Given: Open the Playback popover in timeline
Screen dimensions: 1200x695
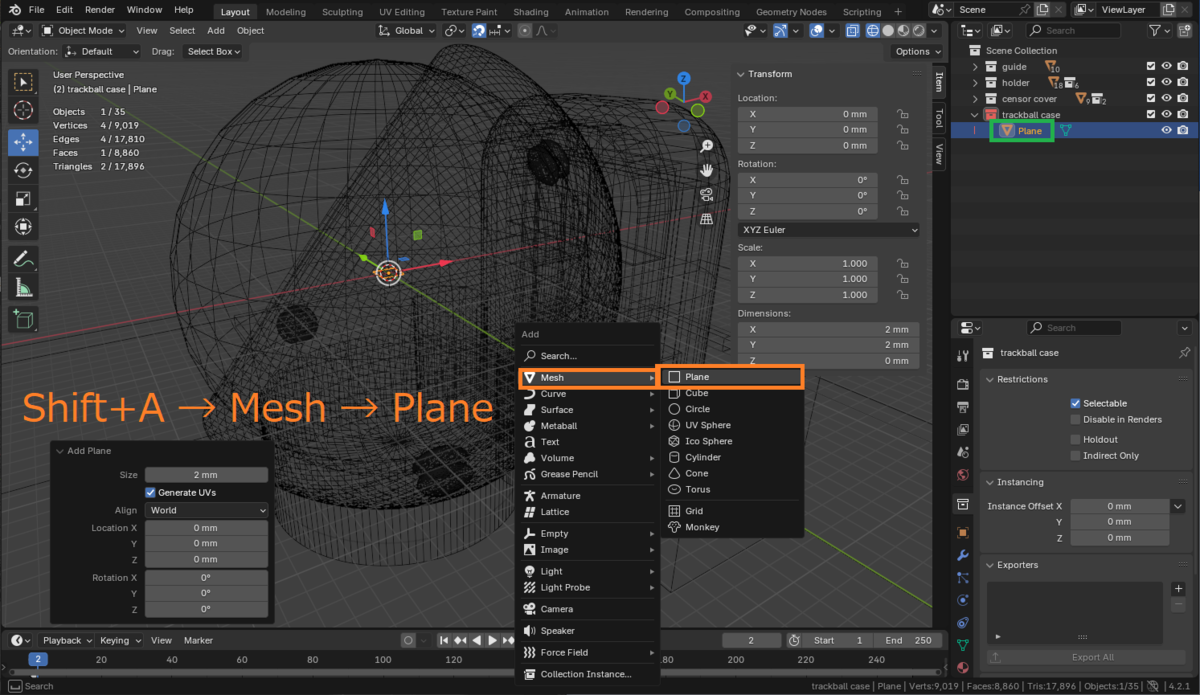Looking at the screenshot, I should [66, 640].
